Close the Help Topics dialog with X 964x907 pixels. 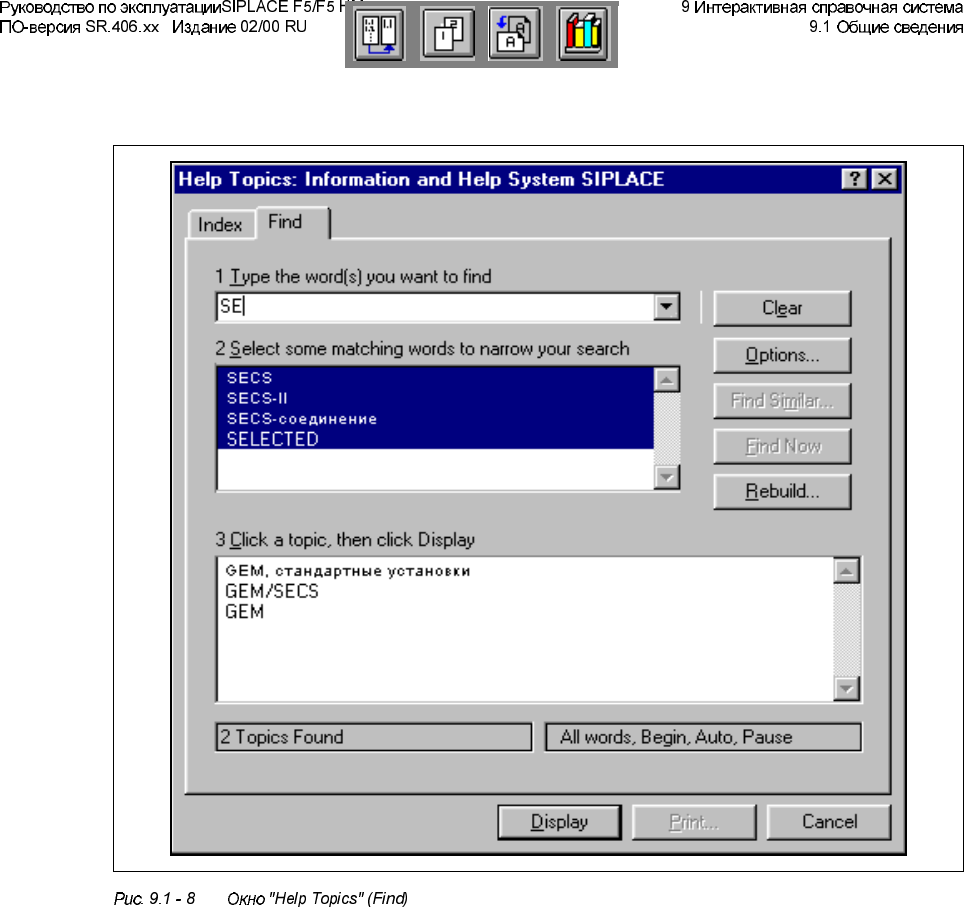point(885,179)
